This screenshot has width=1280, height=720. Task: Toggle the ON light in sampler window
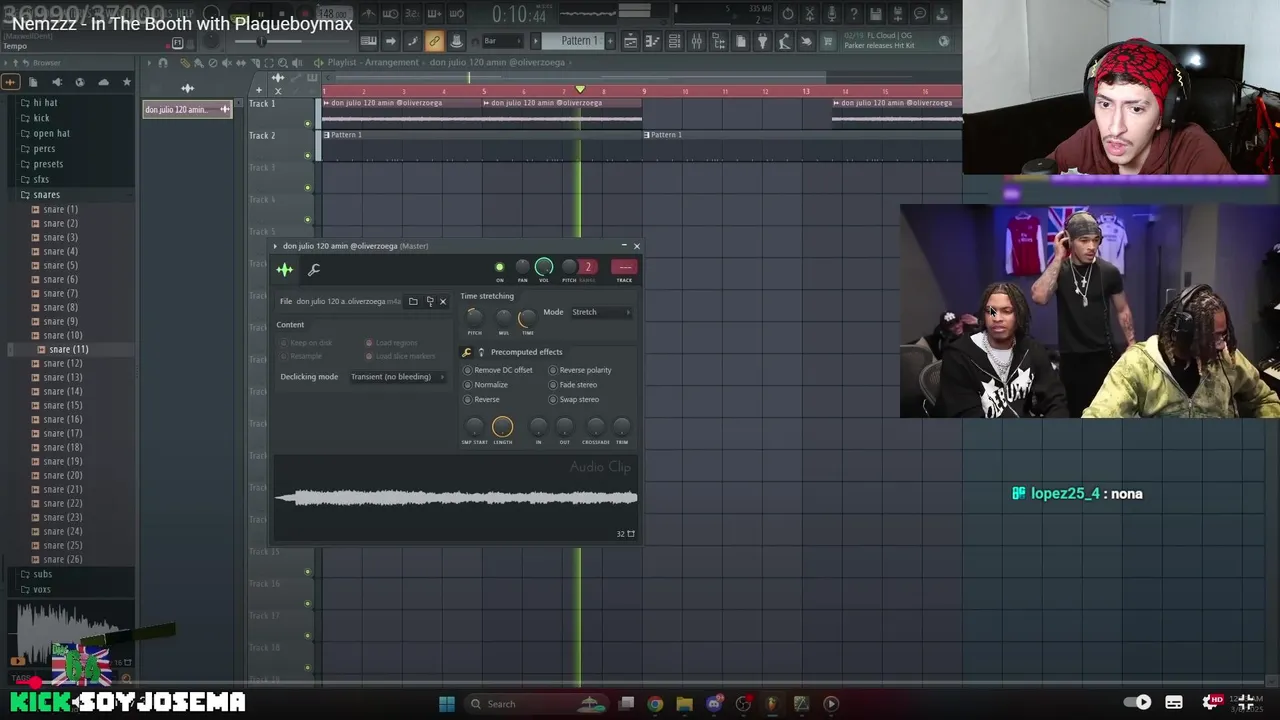click(x=500, y=267)
